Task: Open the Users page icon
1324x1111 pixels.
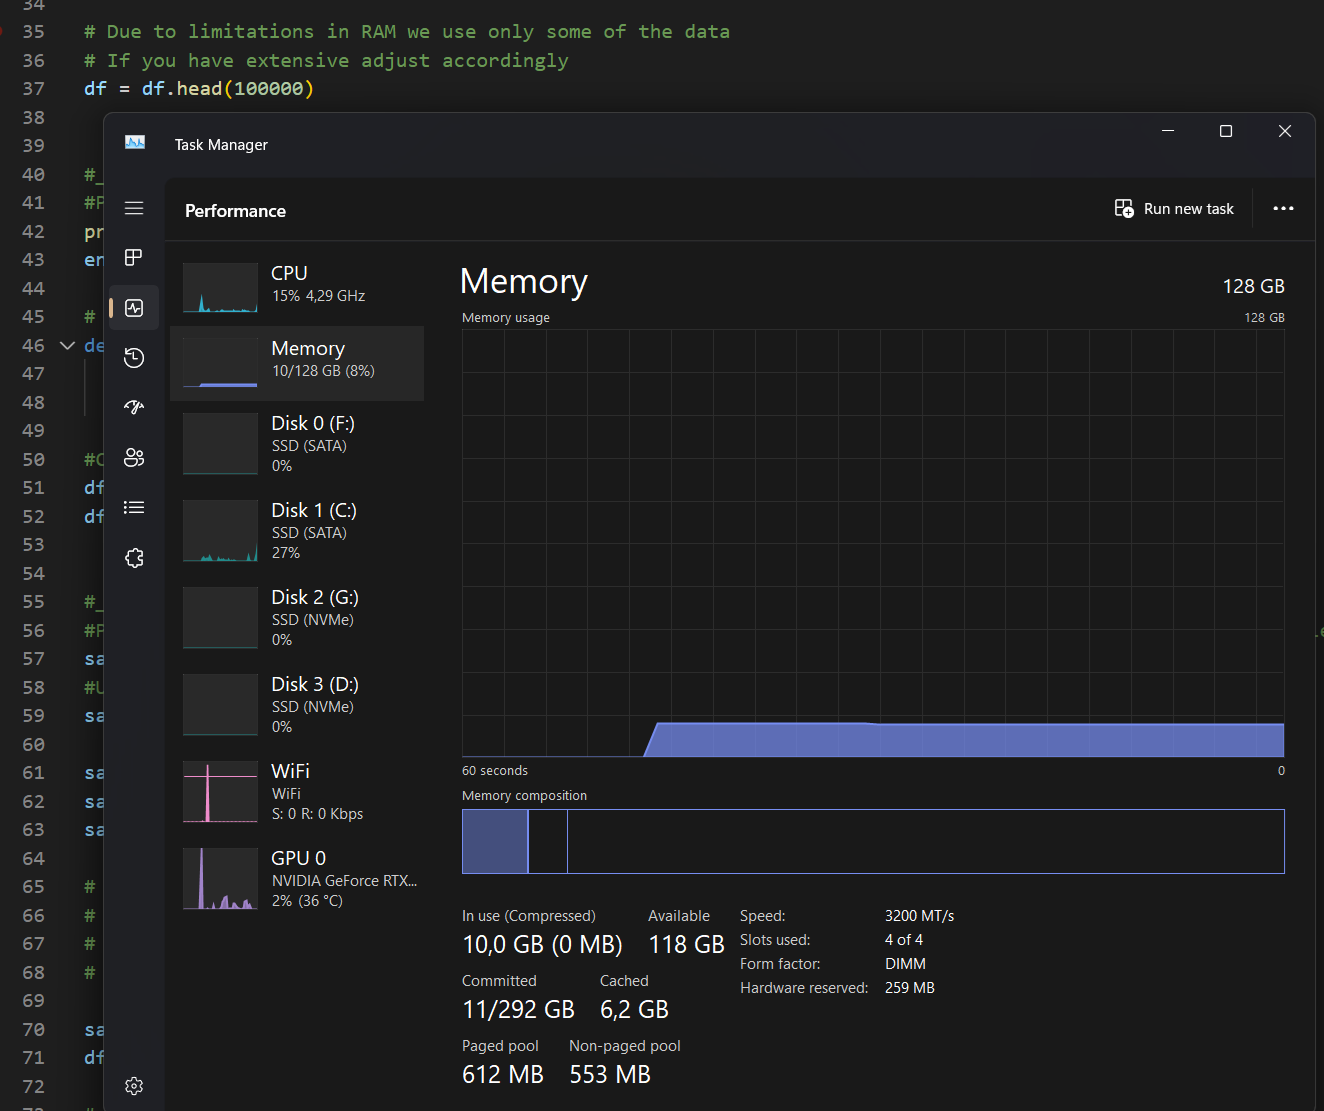Action: click(134, 458)
